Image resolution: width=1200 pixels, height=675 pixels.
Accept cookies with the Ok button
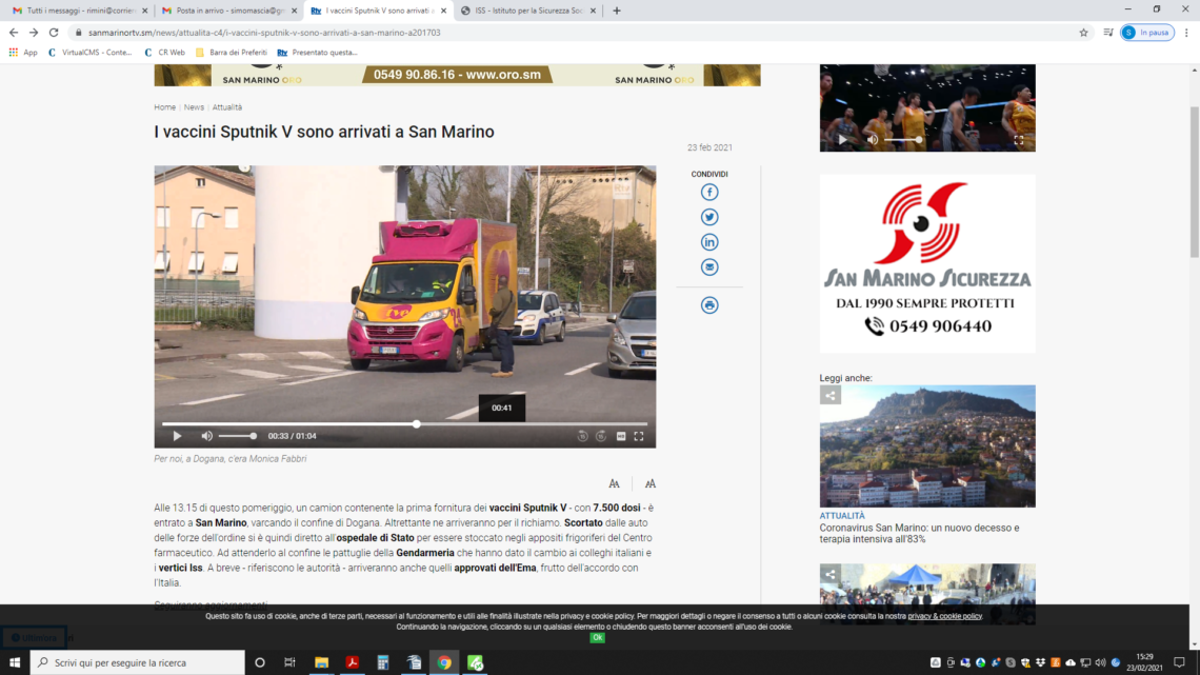pyautogui.click(x=597, y=638)
